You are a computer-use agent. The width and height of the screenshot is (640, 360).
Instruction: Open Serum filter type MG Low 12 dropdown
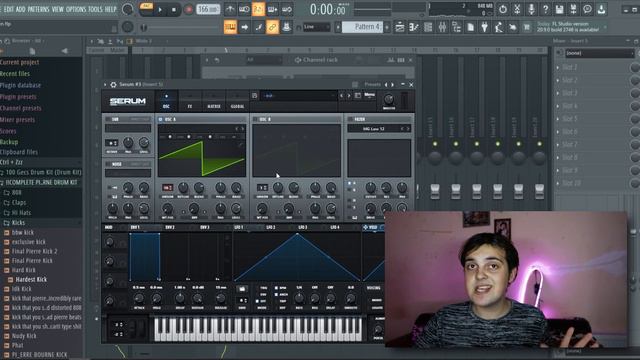pyautogui.click(x=374, y=129)
